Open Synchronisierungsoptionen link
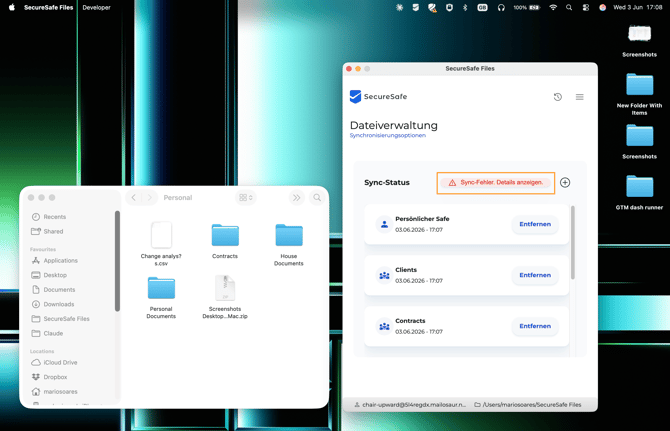The image size is (670, 431). click(x=388, y=135)
